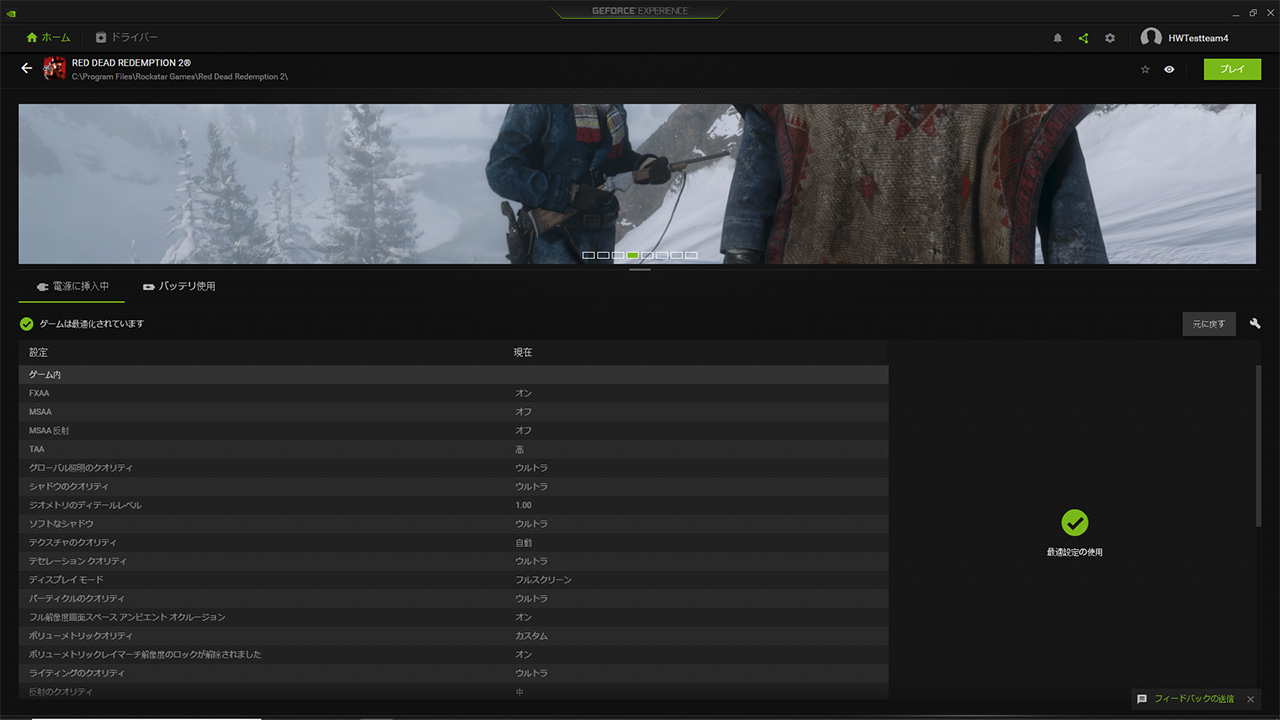The height and width of the screenshot is (720, 1280).
Task: Click the HWTestteam4 username
Action: [1198, 38]
